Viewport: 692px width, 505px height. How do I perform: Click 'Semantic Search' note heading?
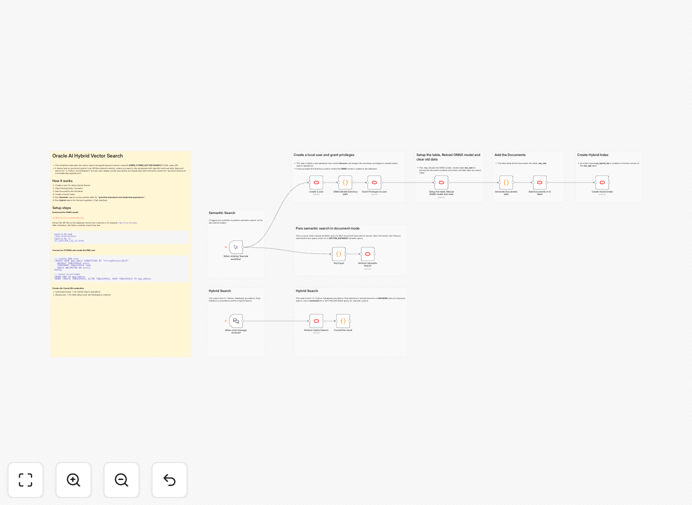tap(222, 213)
